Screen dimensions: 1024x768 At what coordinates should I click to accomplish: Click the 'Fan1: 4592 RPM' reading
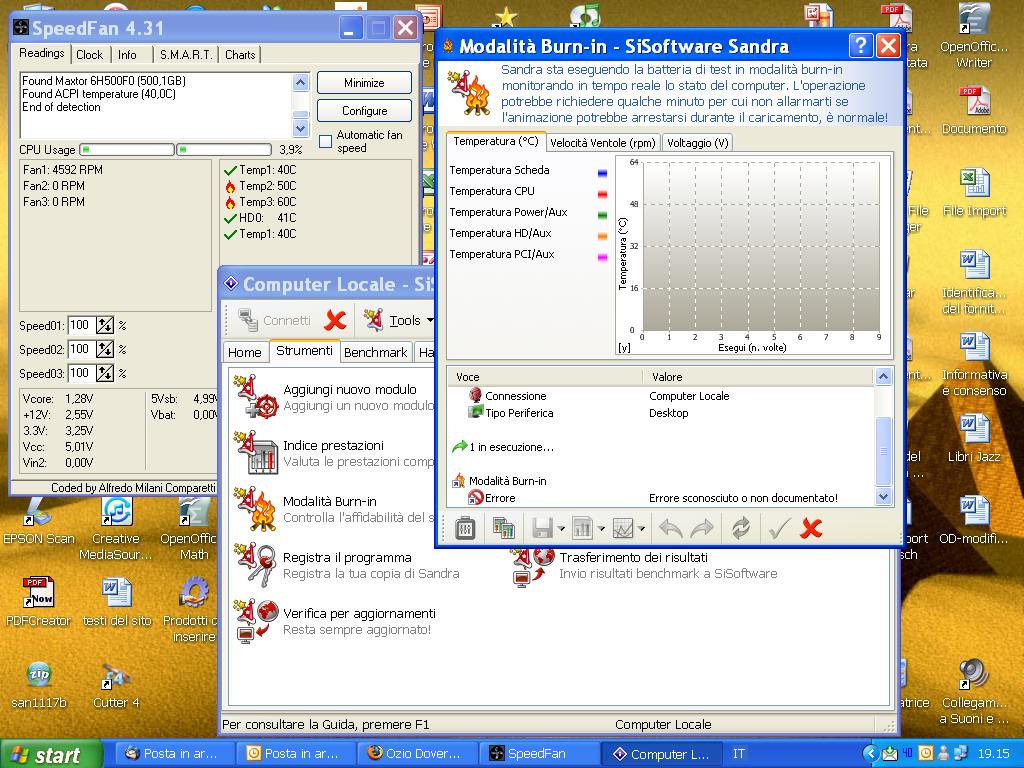pyautogui.click(x=63, y=170)
